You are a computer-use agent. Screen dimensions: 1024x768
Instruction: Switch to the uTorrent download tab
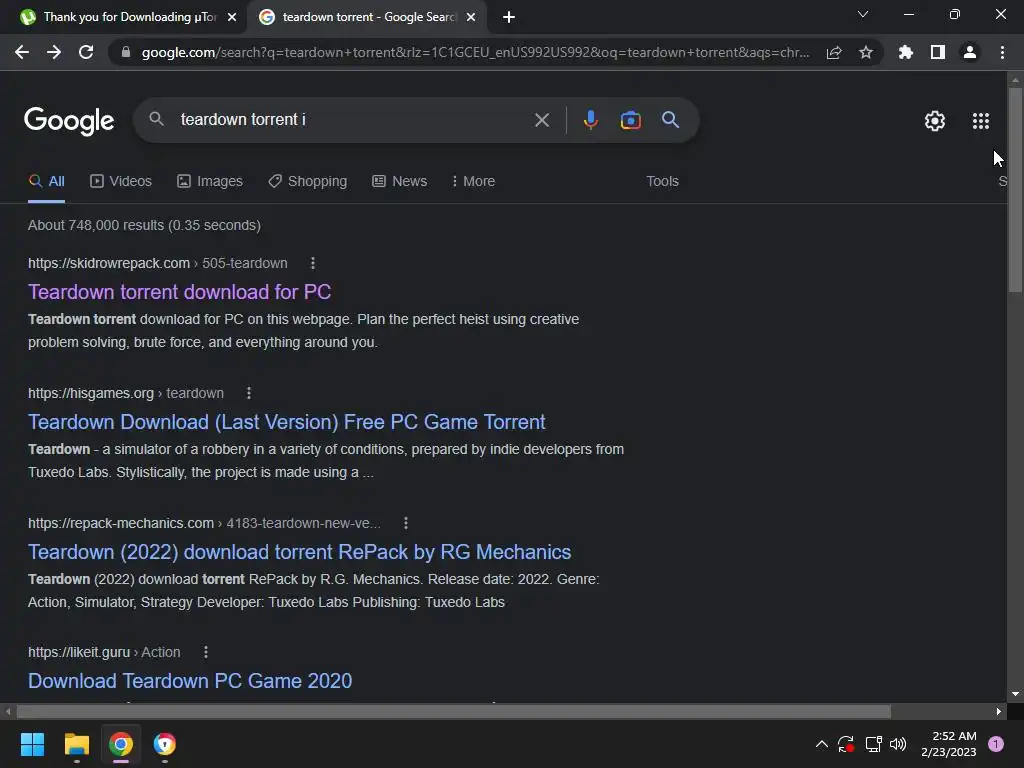click(129, 17)
